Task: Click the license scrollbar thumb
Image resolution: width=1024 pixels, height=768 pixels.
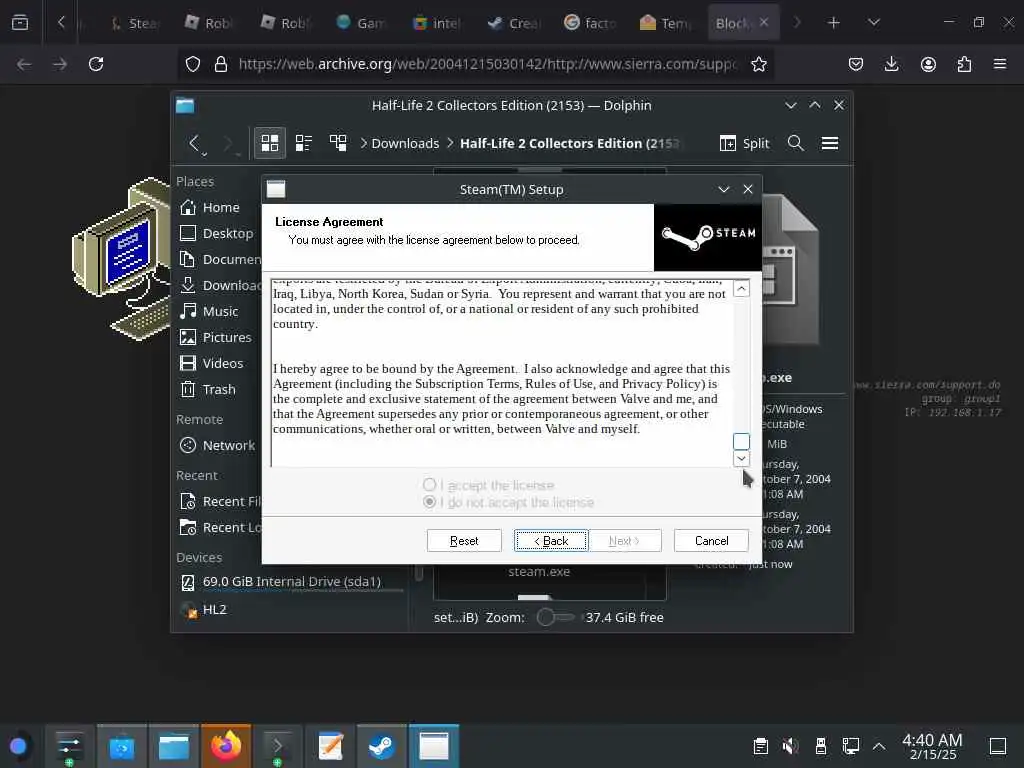Action: (741, 441)
